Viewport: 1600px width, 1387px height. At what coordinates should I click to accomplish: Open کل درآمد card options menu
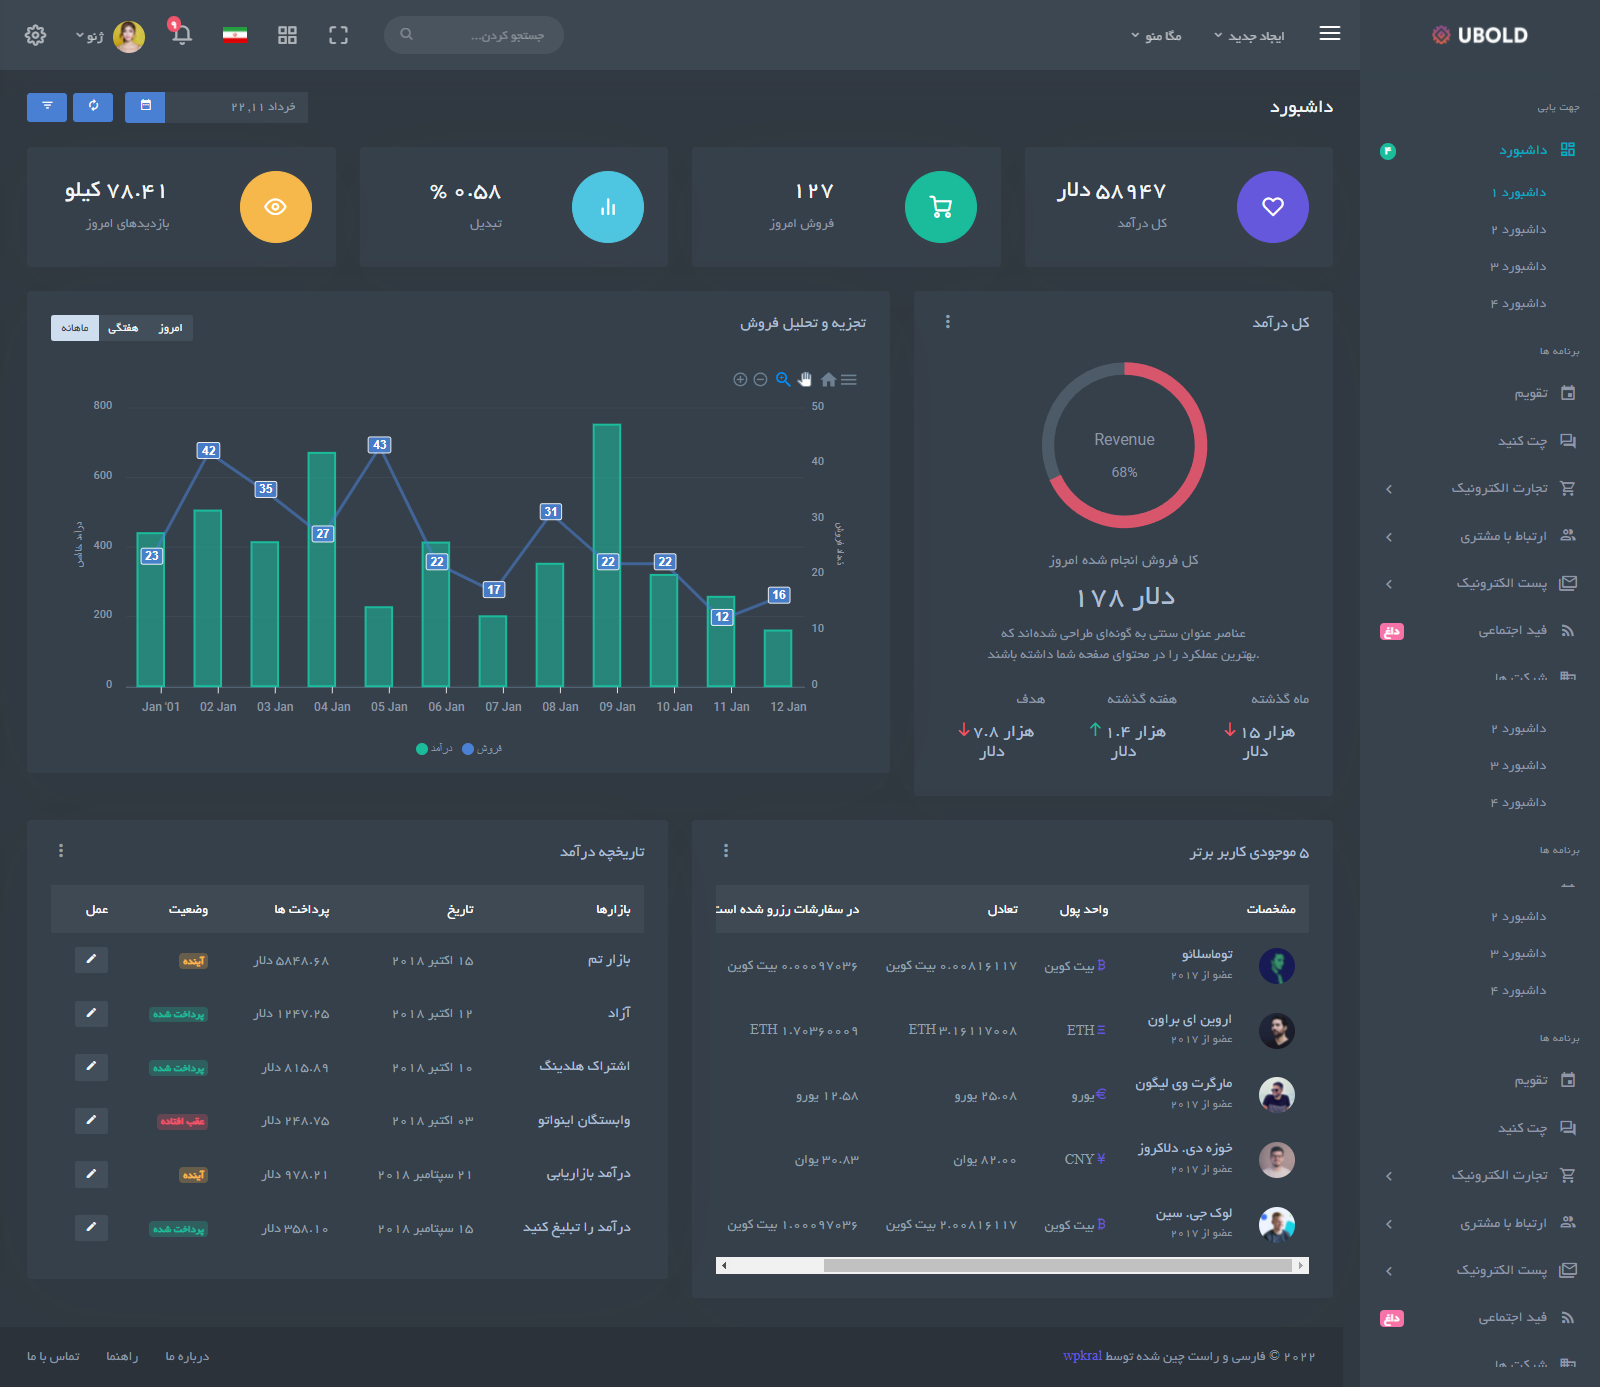948,322
